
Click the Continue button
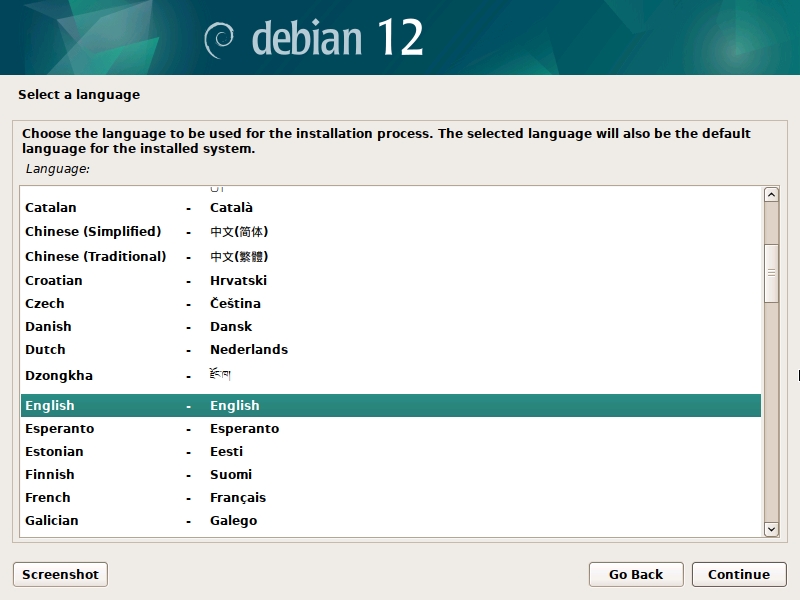pos(739,574)
